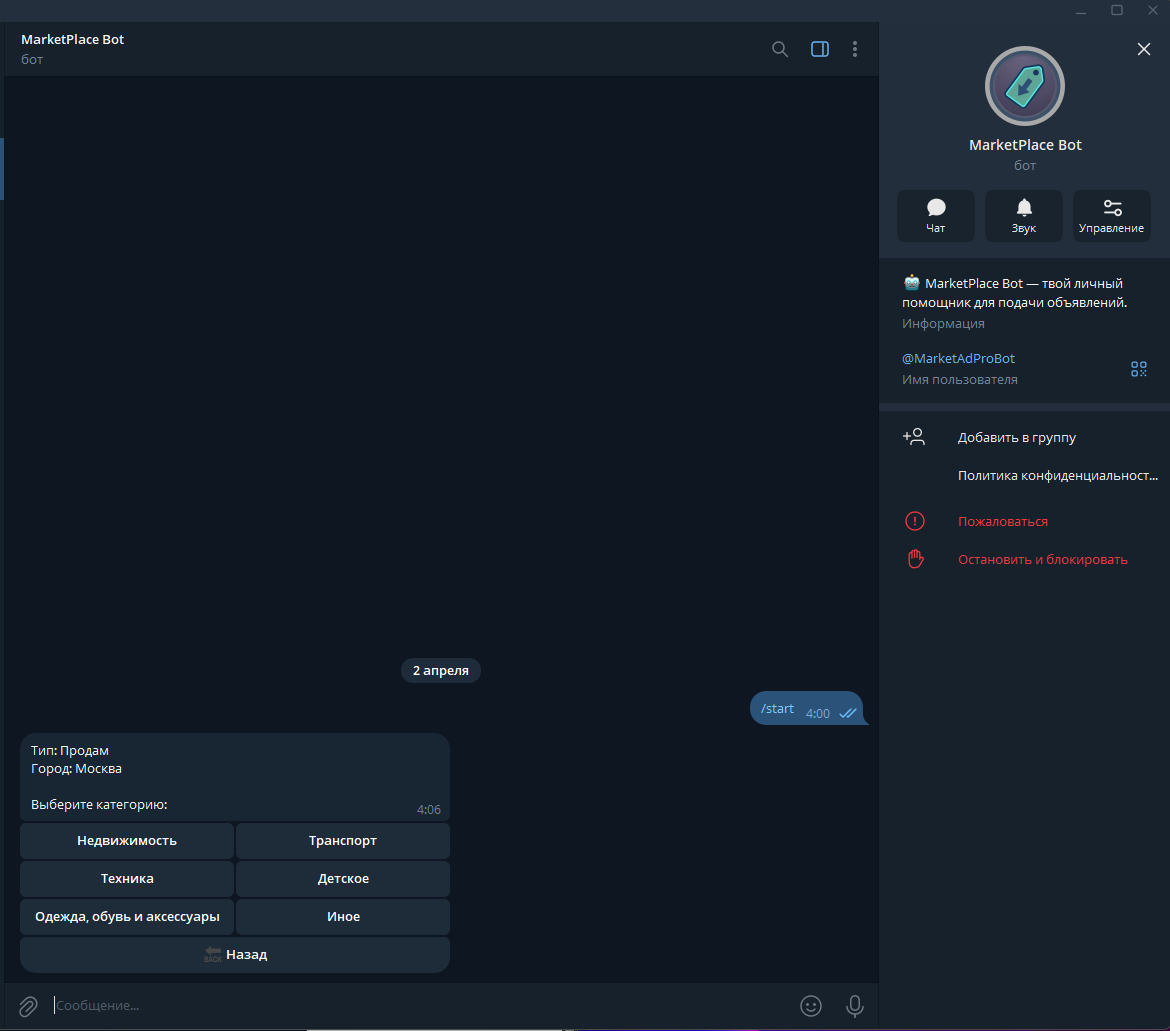Image resolution: width=1170 pixels, height=1031 pixels.
Task: Click the MarketPlace Bot chat header title
Action: (x=72, y=40)
